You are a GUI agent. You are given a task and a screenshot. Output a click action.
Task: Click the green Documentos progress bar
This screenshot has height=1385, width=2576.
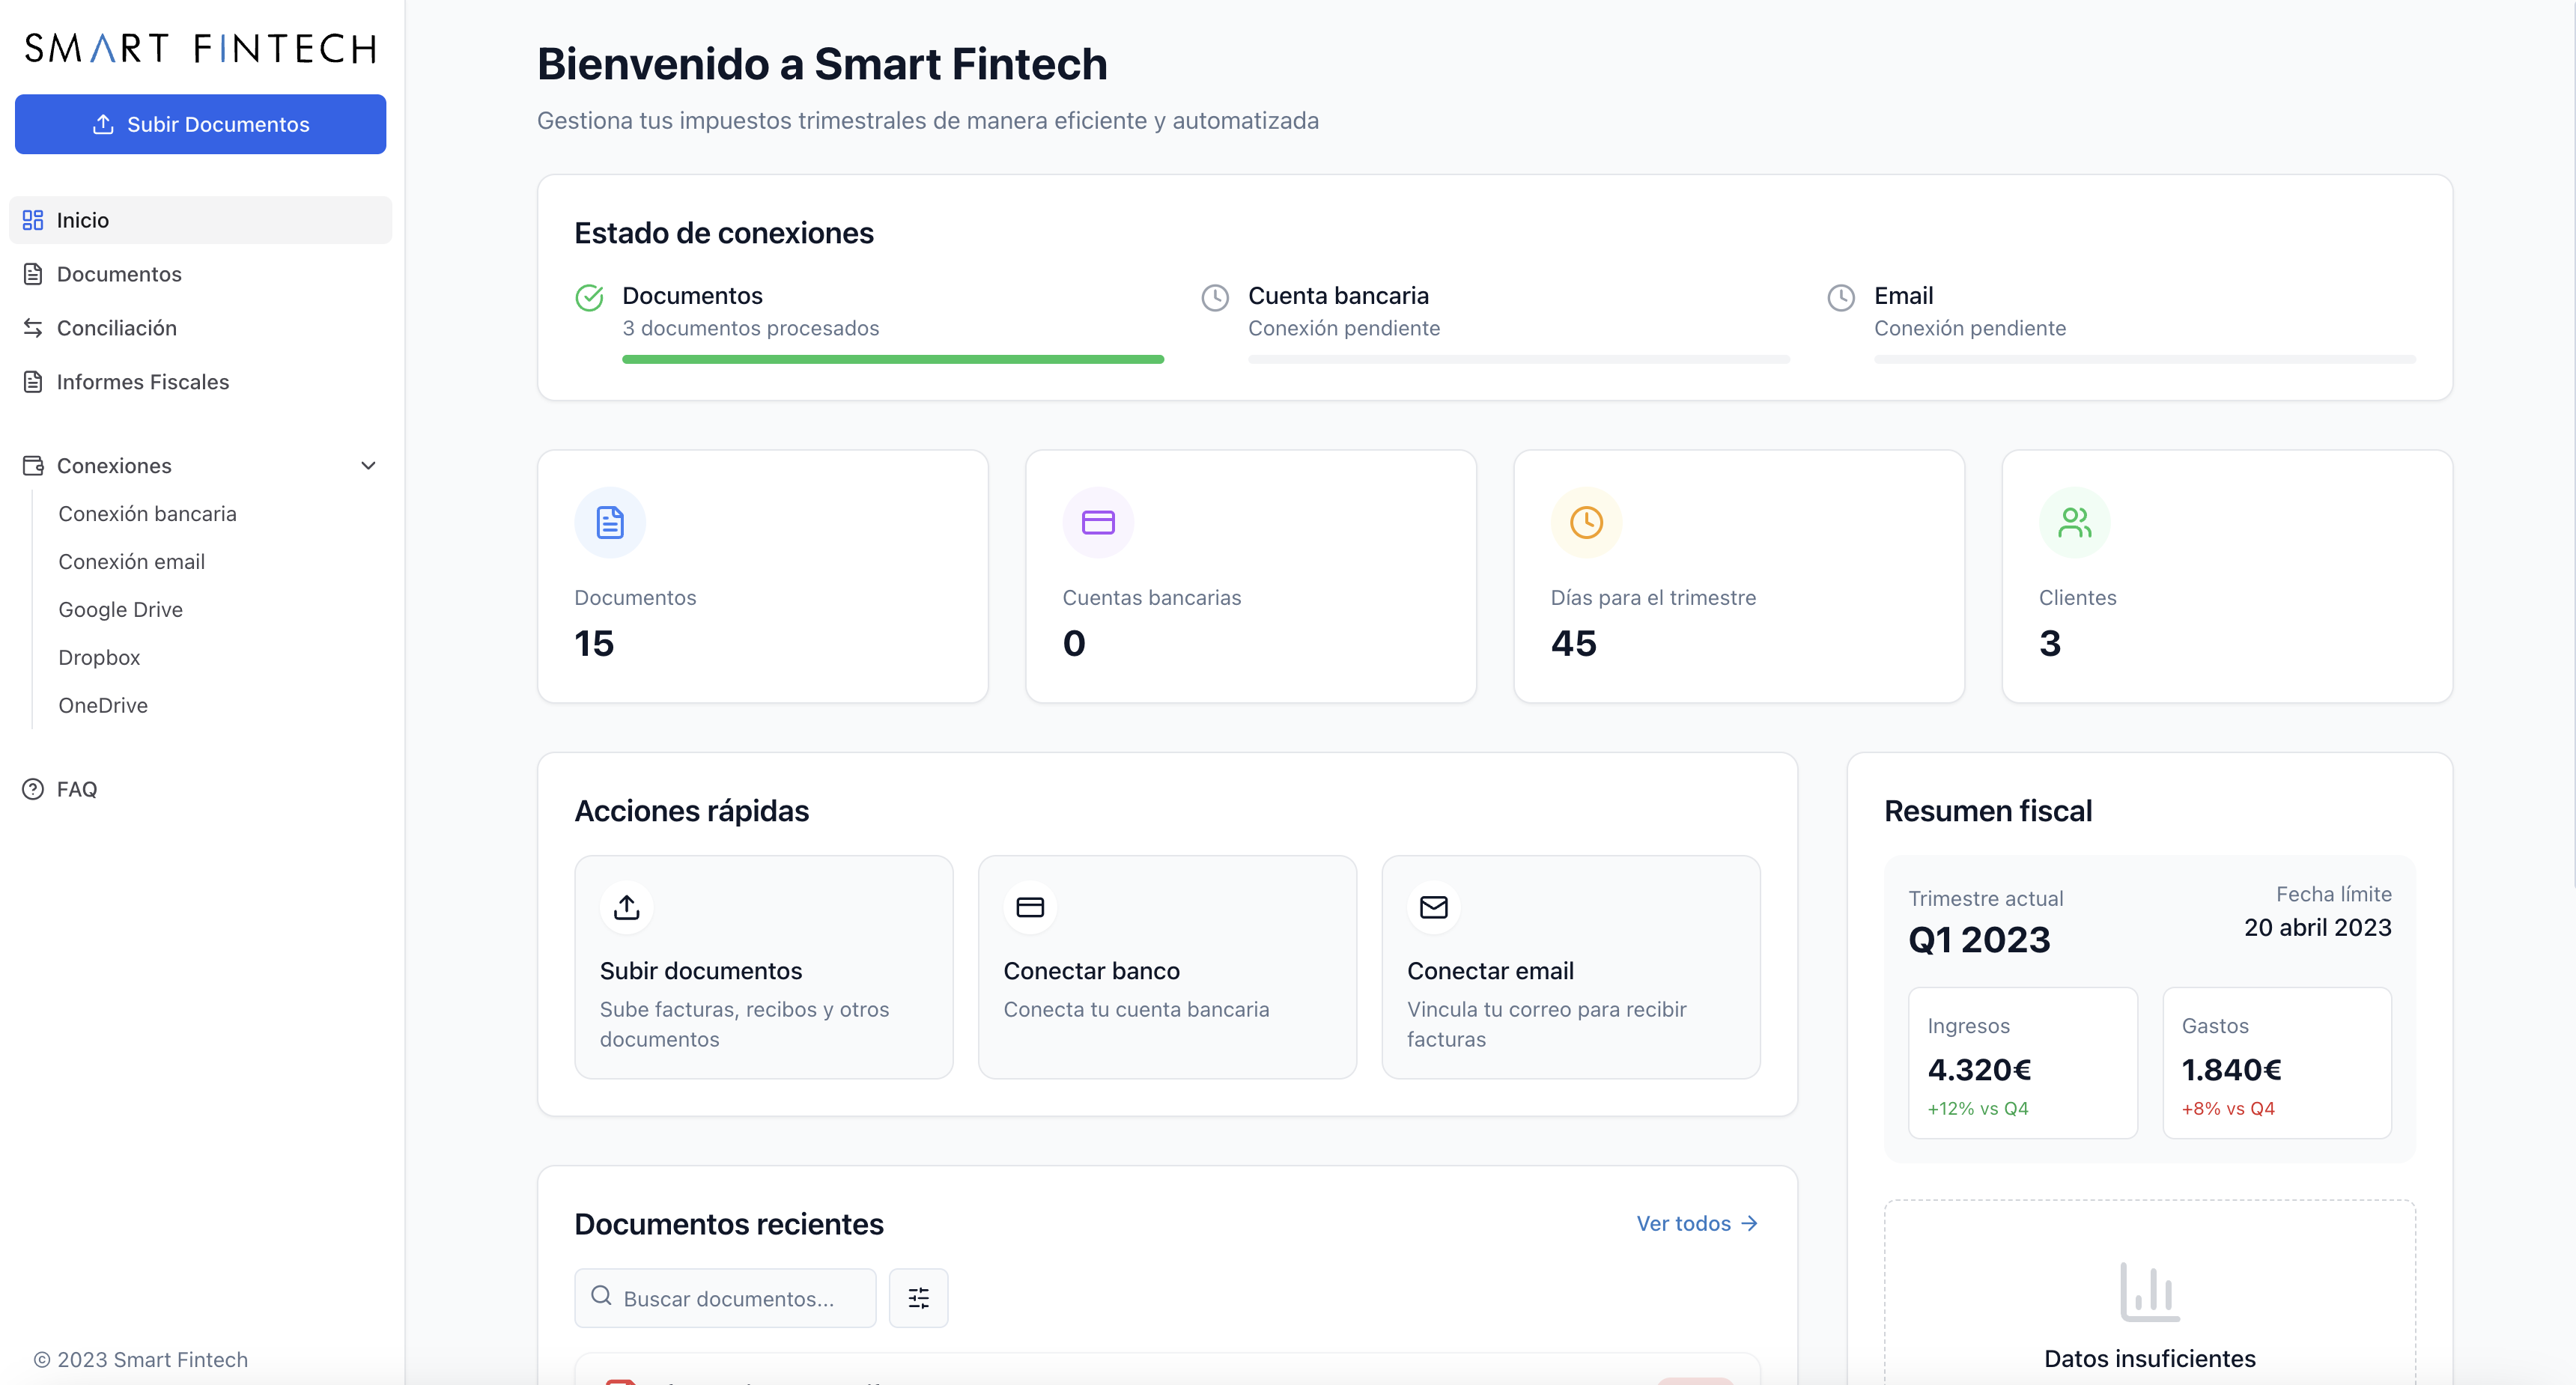coord(892,359)
